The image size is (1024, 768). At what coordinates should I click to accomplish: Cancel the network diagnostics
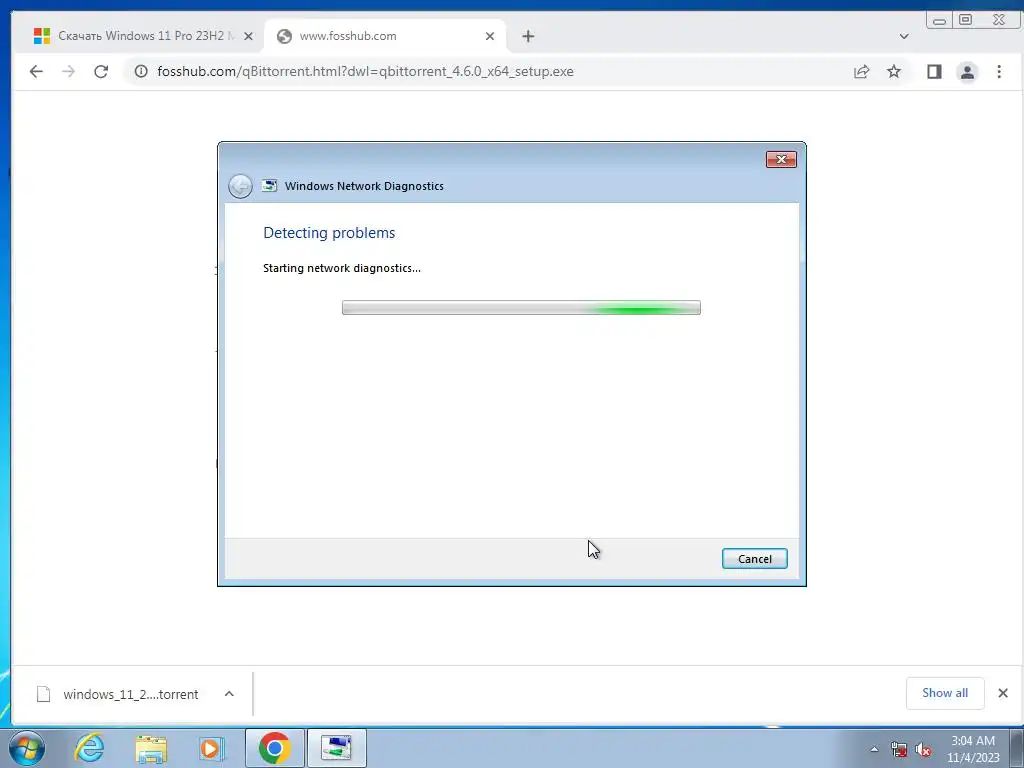click(x=754, y=559)
